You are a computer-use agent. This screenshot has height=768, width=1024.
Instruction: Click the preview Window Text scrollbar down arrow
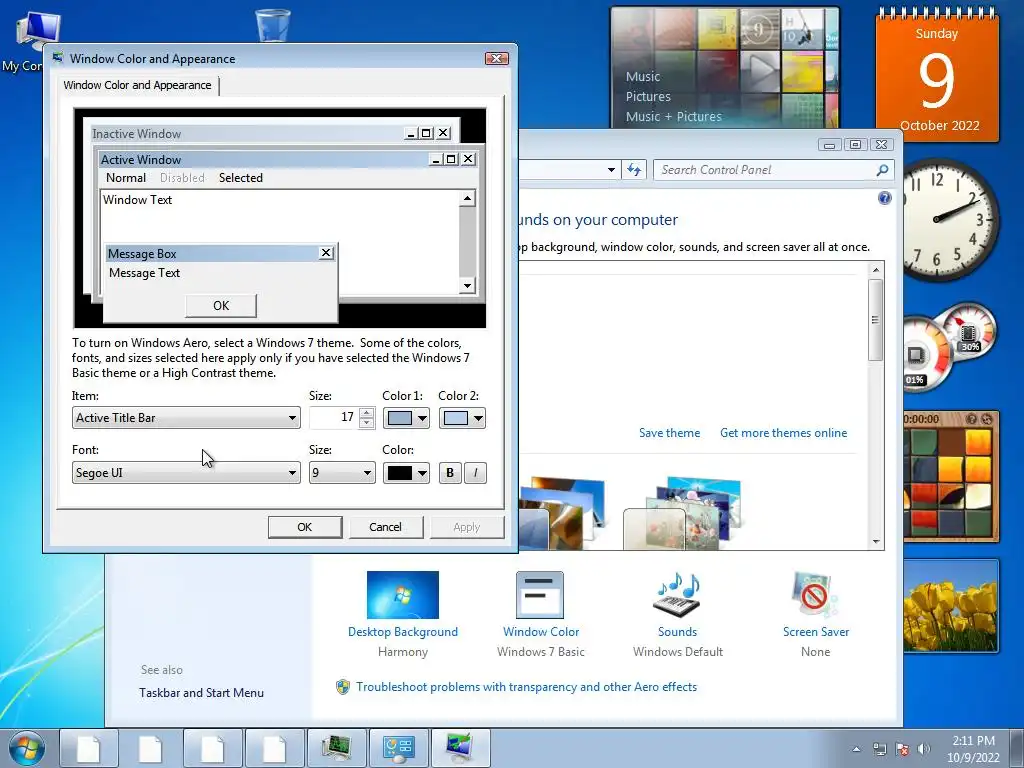pos(467,285)
